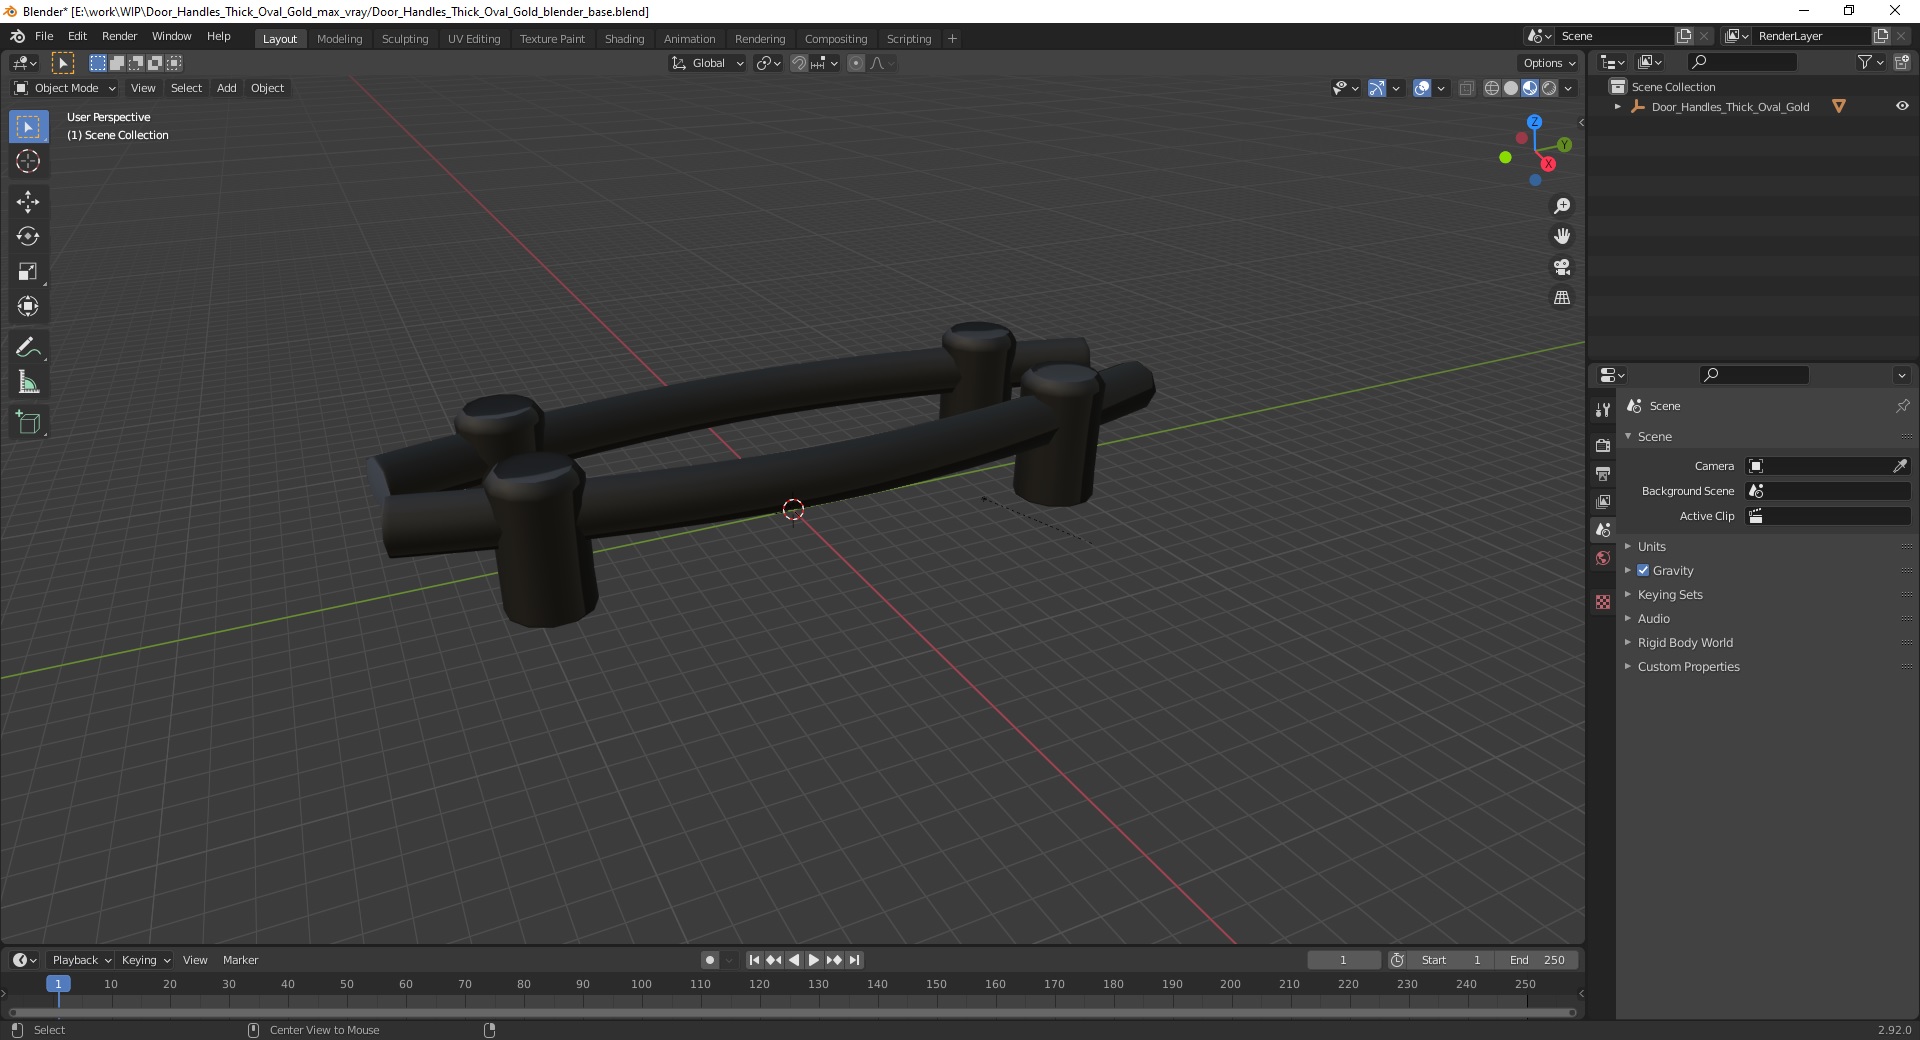
Task: Toggle the Gravity checkbox
Action: (1643, 570)
